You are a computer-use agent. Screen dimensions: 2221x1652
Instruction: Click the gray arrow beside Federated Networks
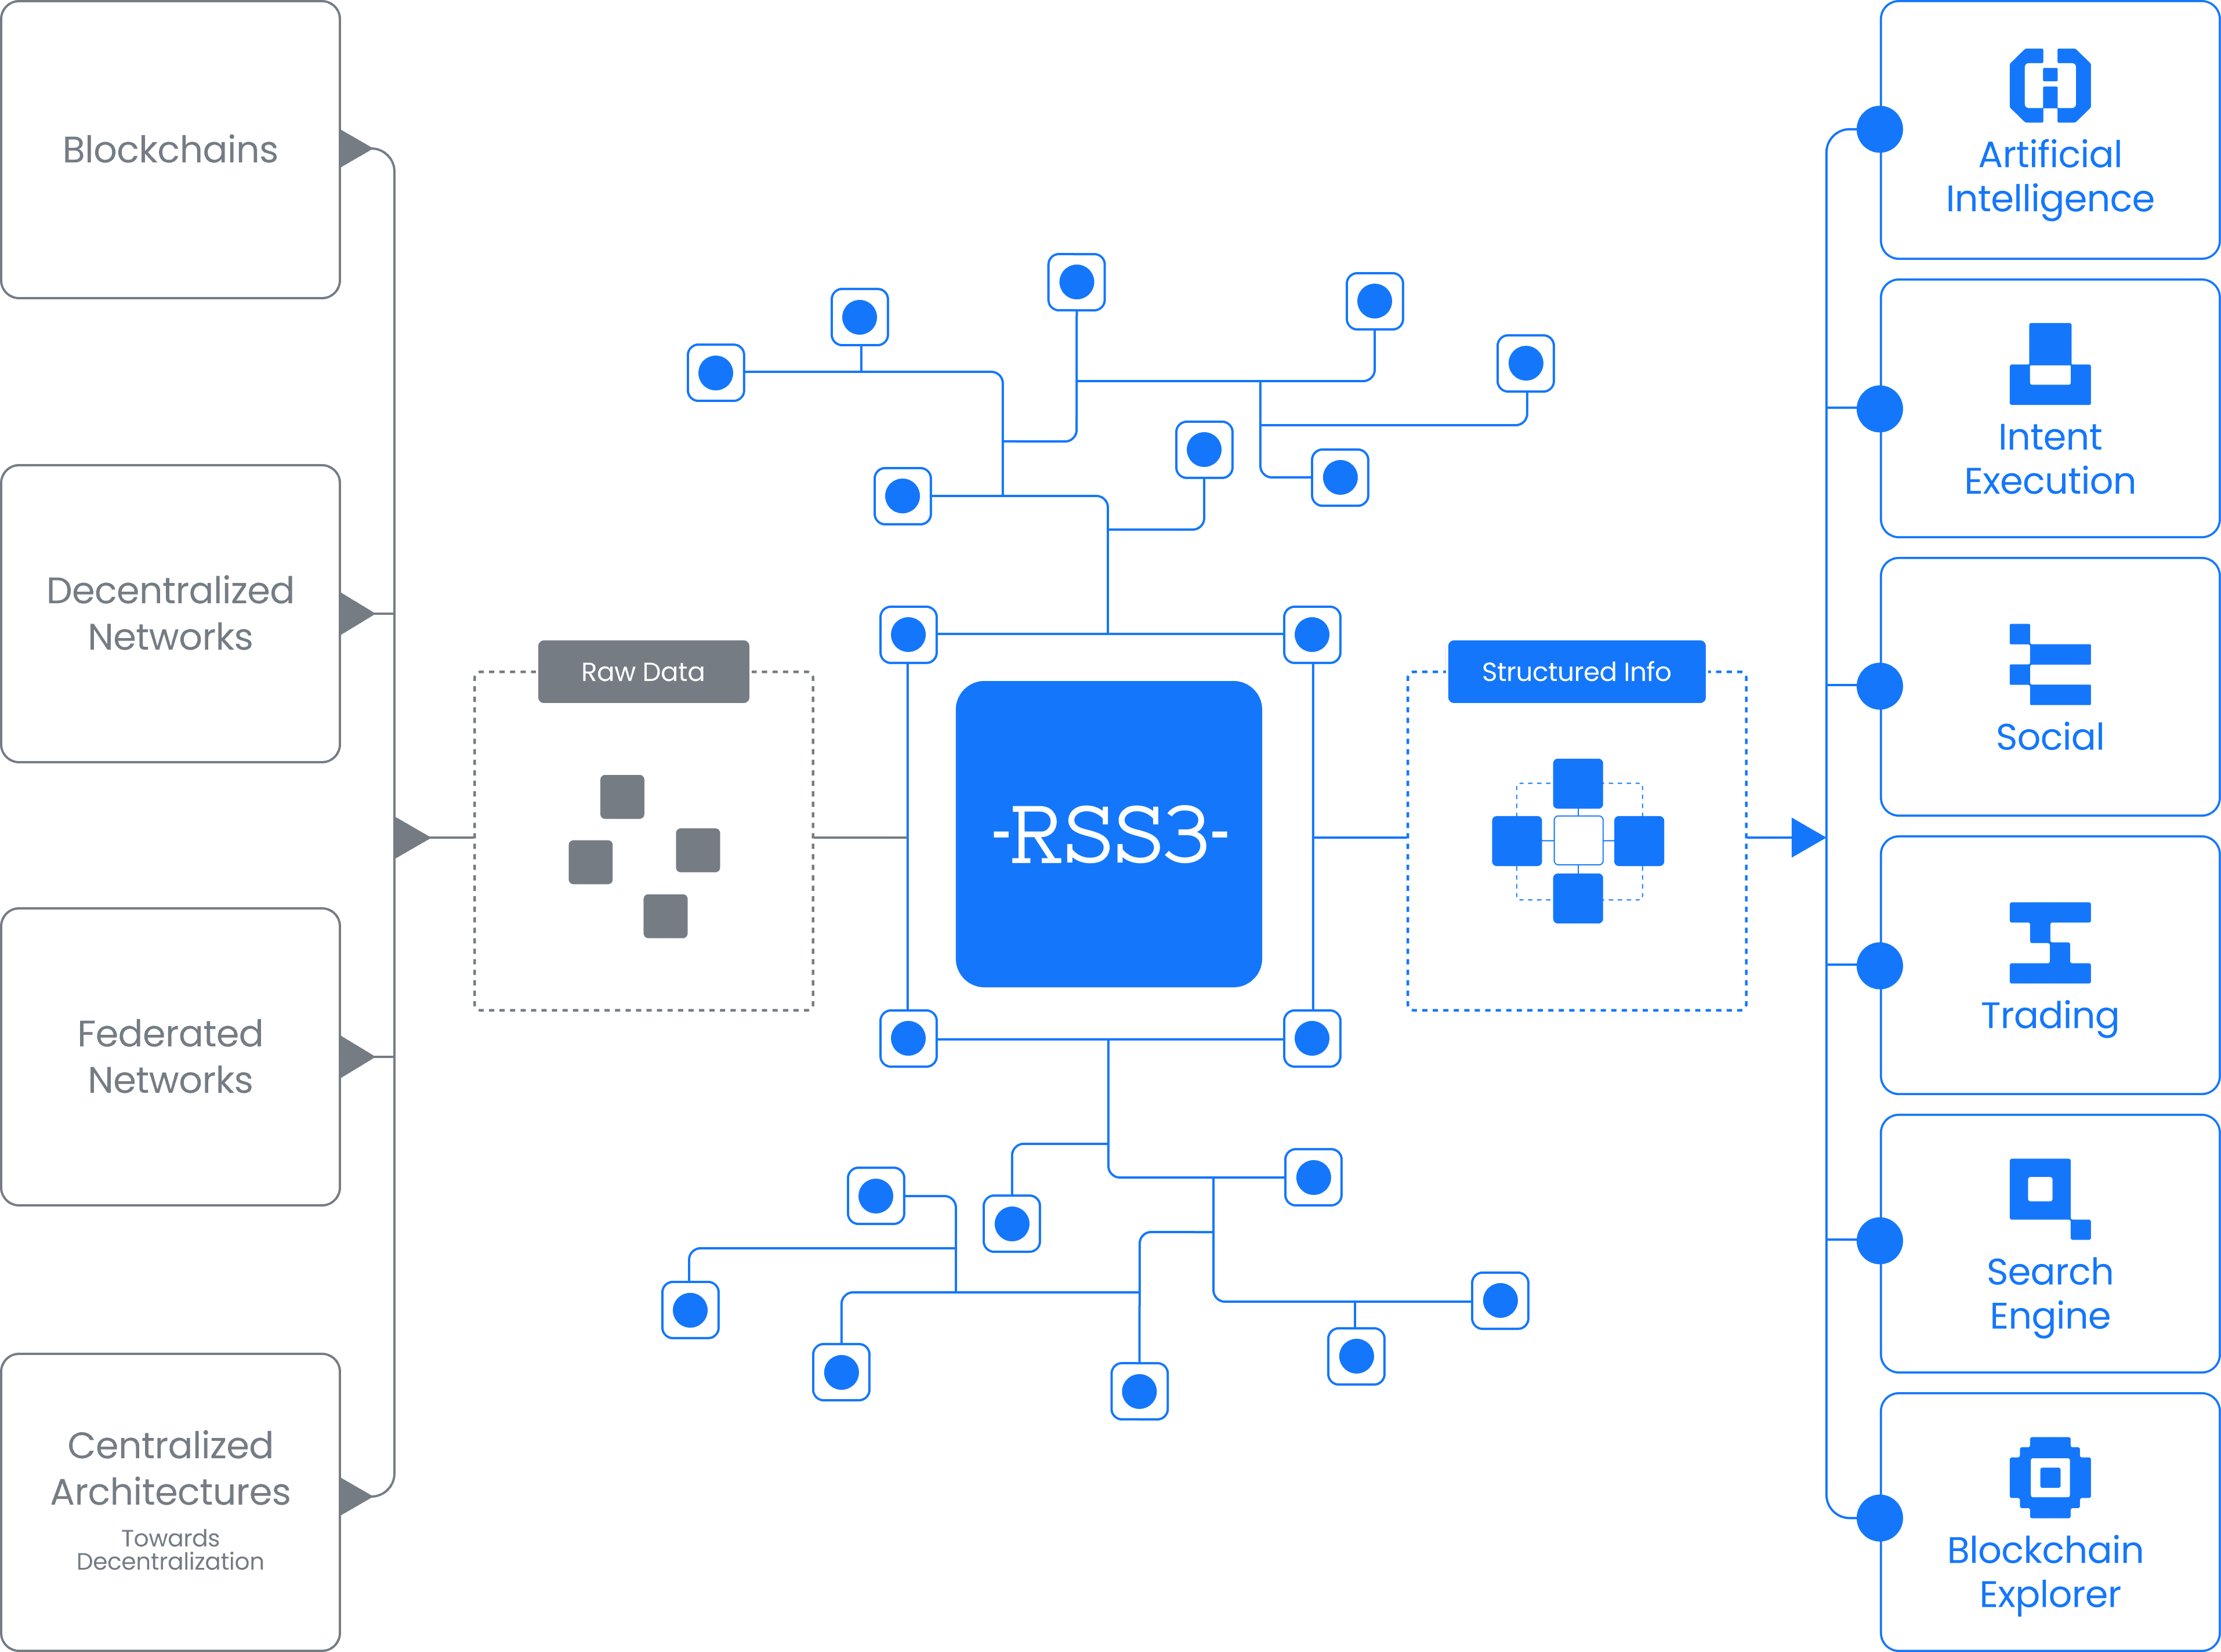click(357, 1057)
